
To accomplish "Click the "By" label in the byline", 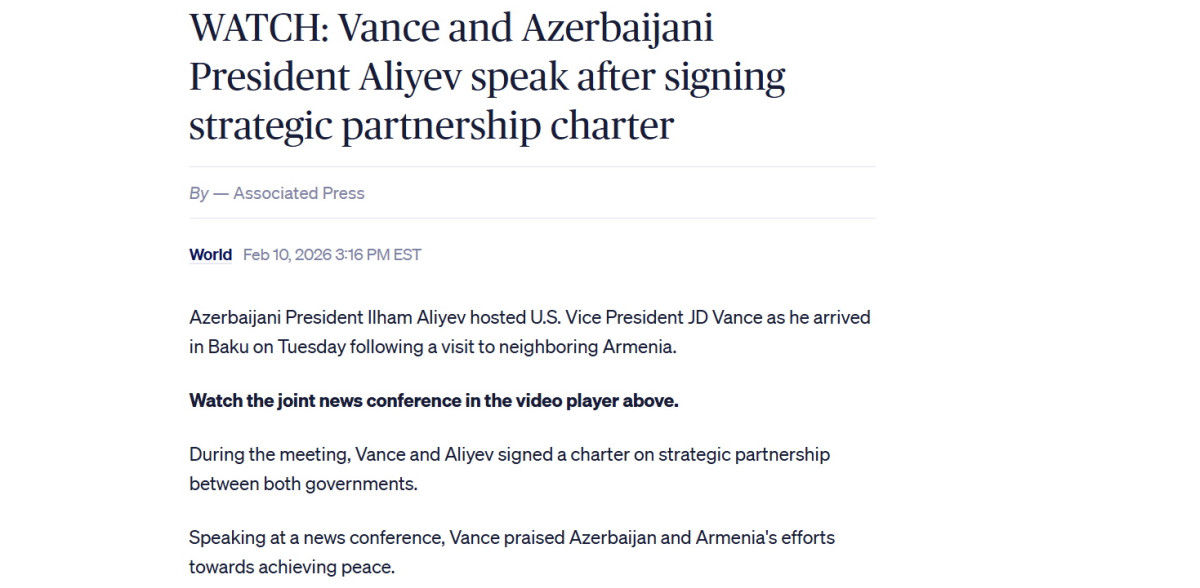I will tap(198, 193).
